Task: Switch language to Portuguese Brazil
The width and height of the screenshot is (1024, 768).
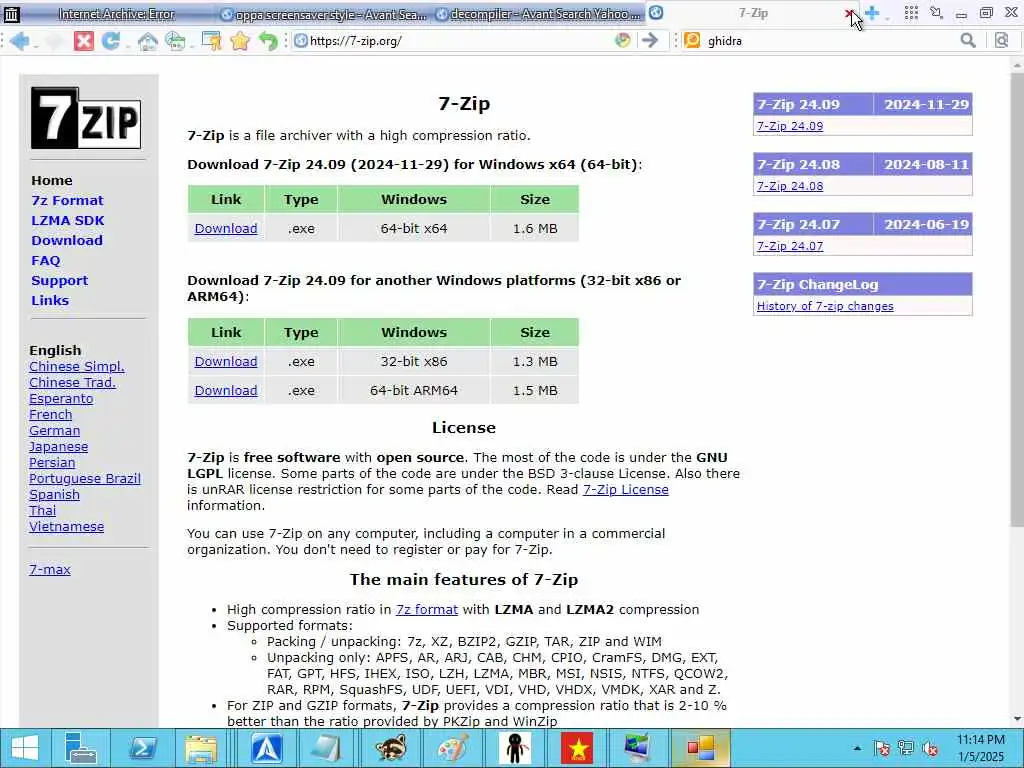Action: [x=85, y=479]
